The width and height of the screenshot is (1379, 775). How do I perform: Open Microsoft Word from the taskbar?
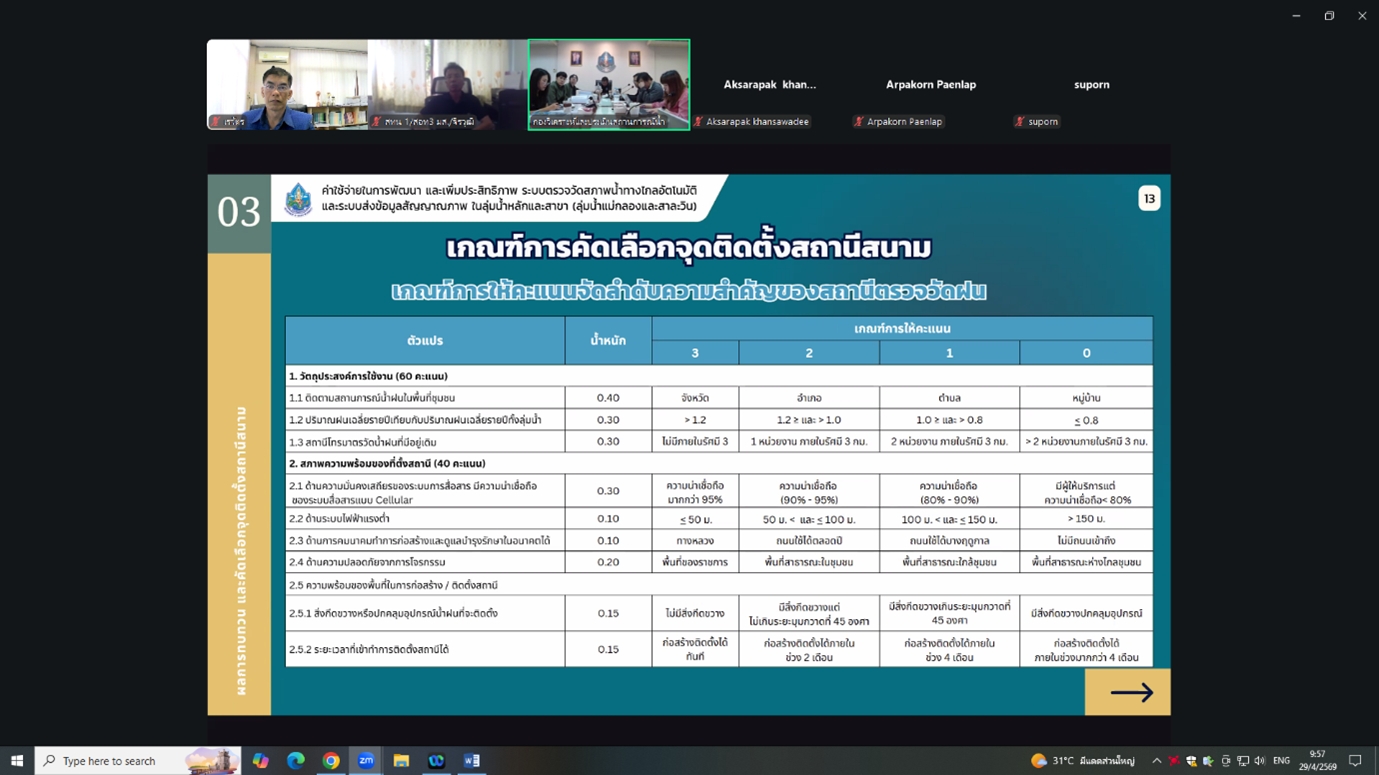tap(471, 761)
